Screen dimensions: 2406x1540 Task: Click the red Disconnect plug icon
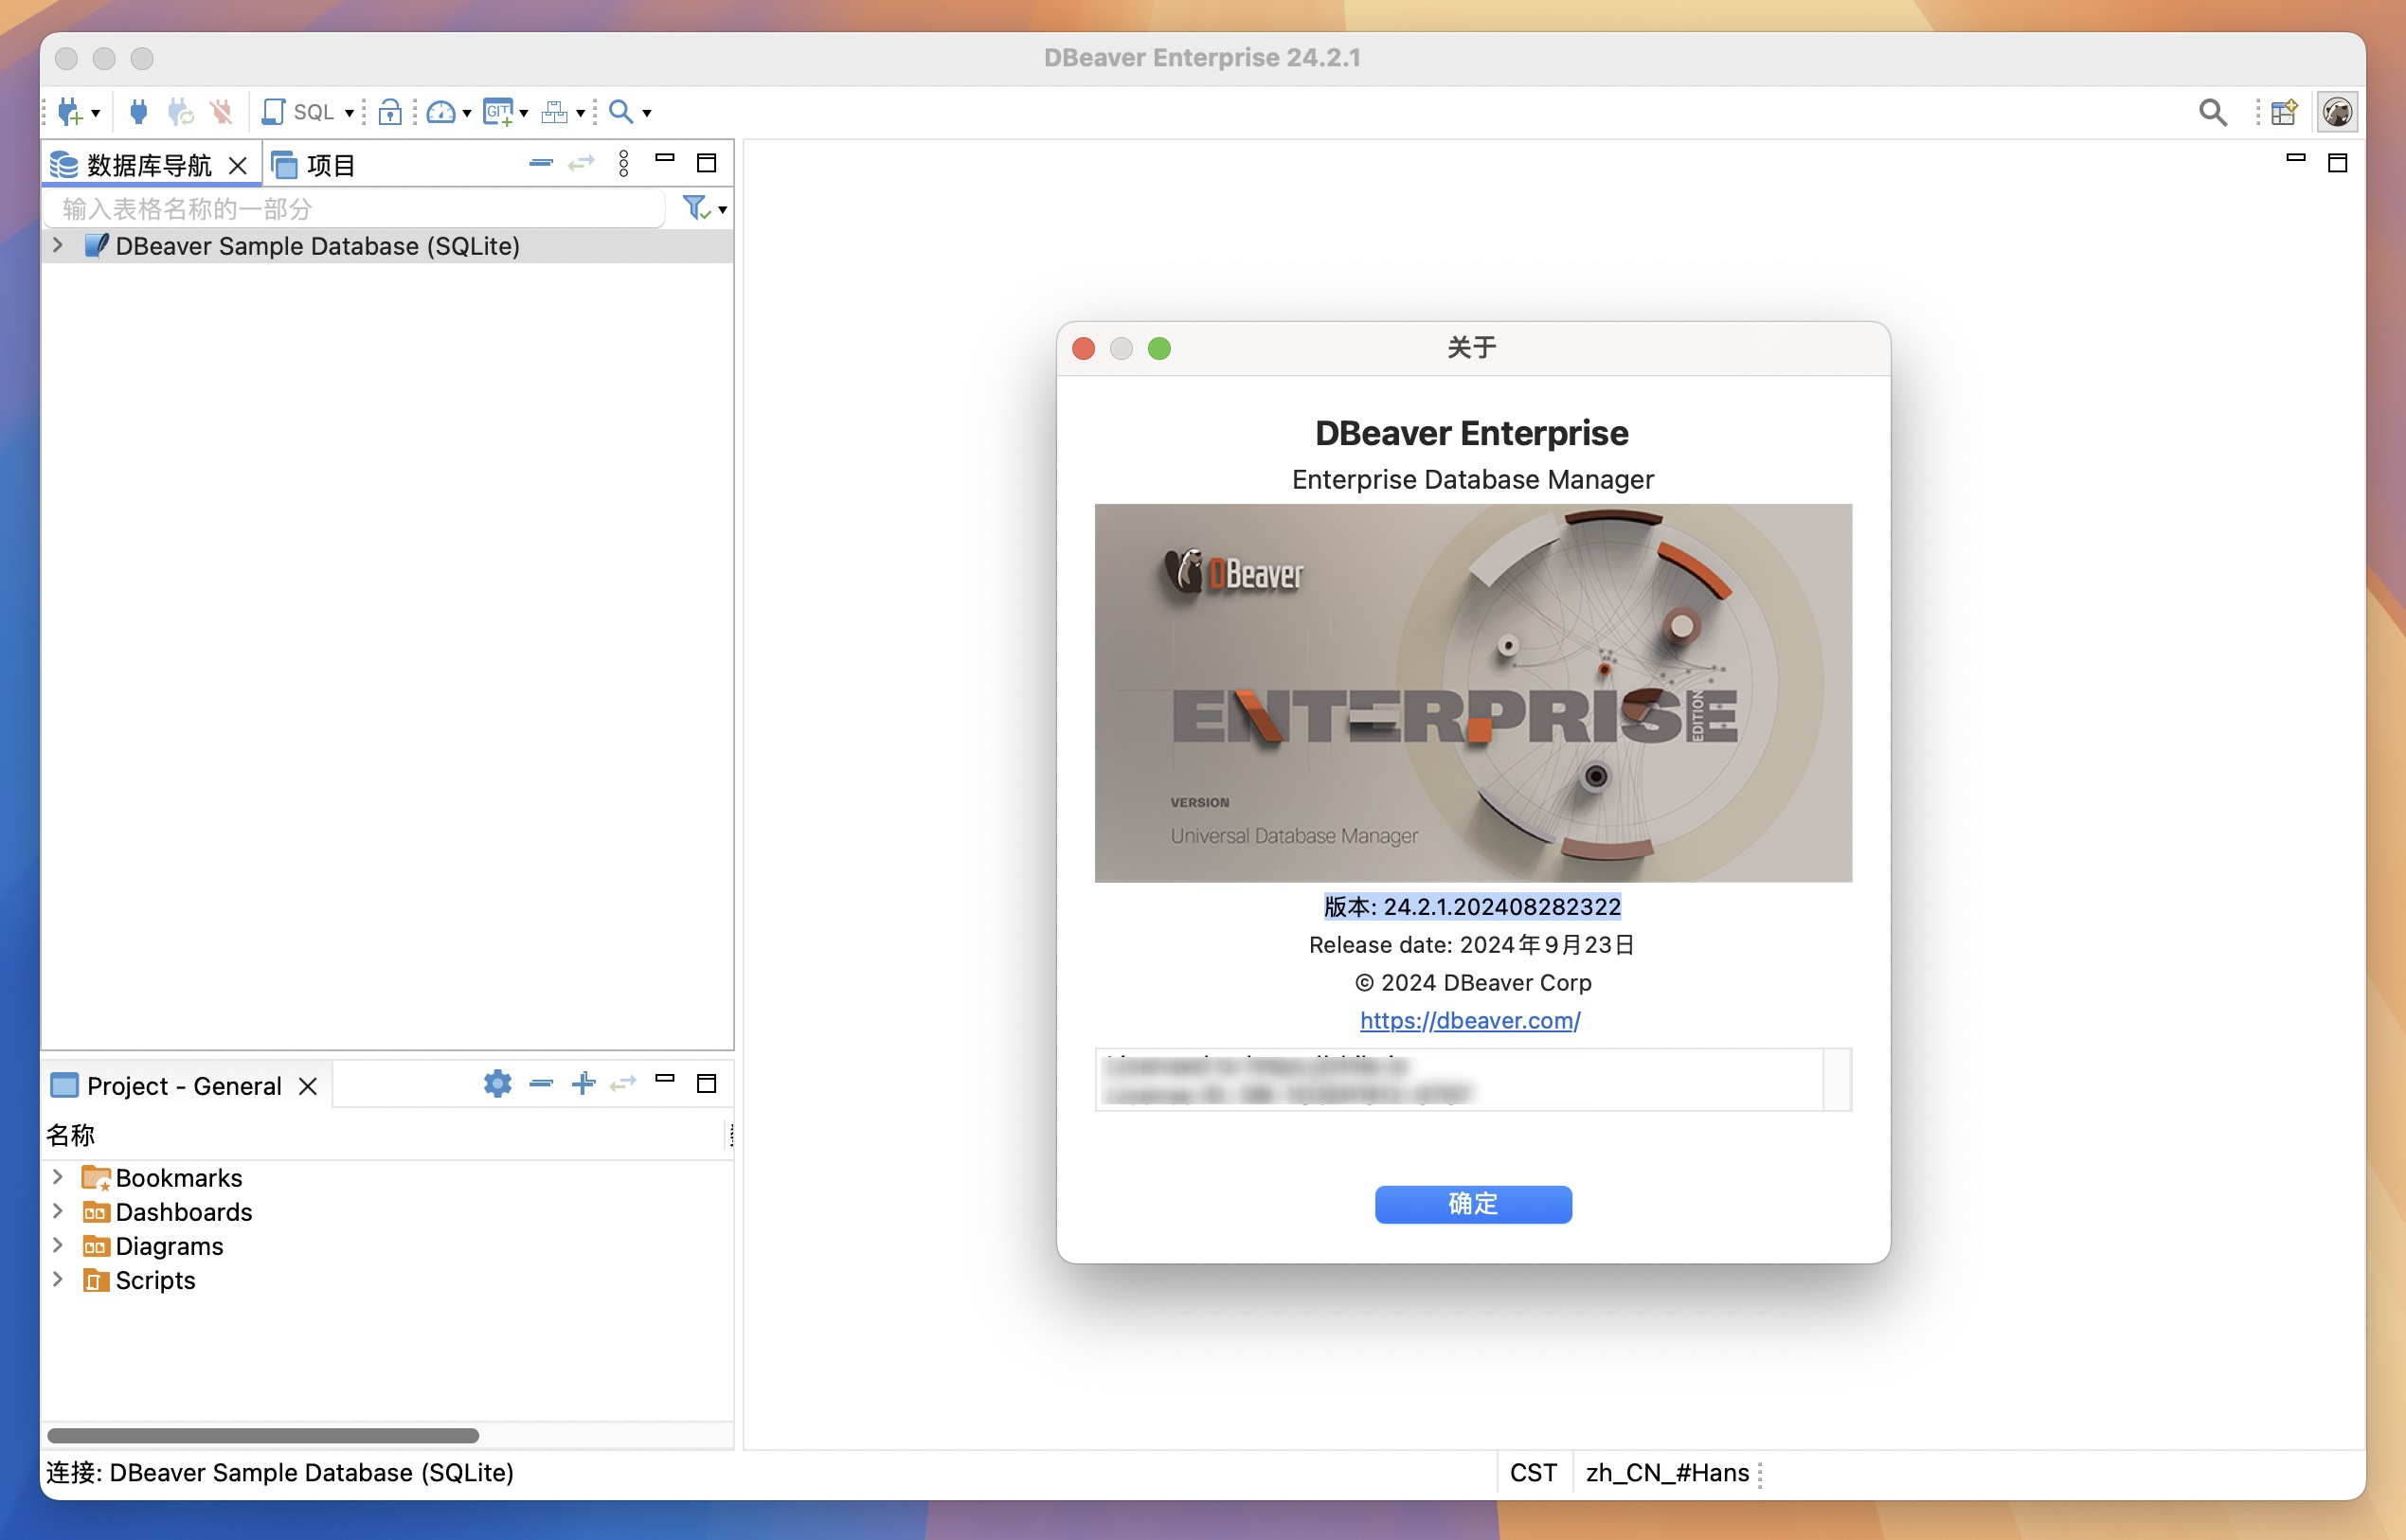[x=221, y=112]
